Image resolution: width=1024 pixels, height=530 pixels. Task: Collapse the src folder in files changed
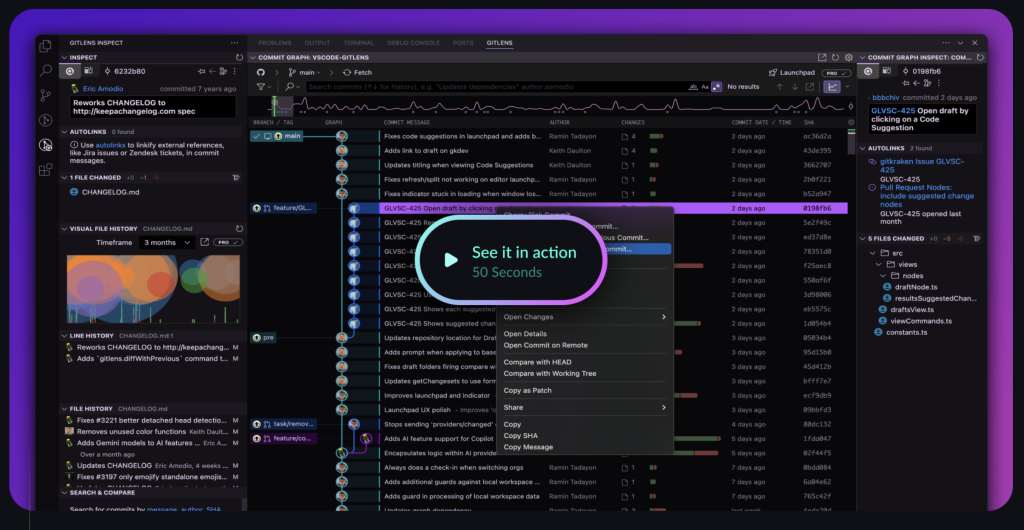click(x=872, y=253)
